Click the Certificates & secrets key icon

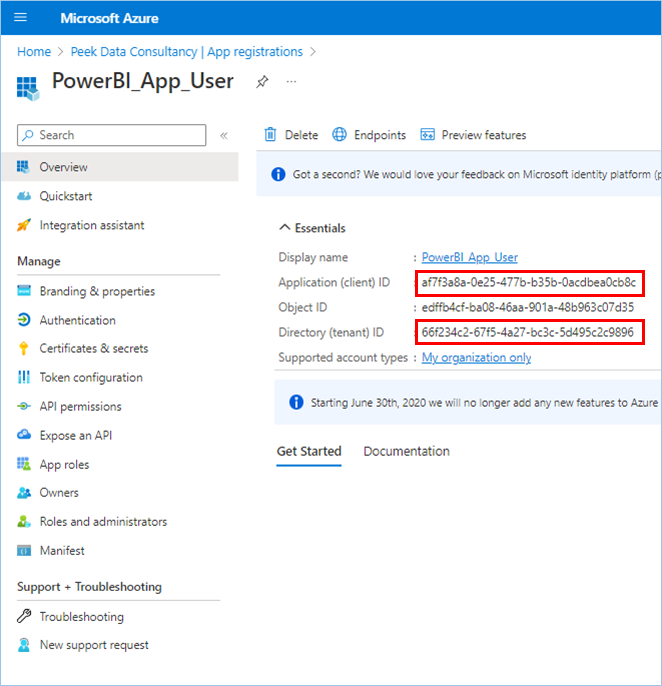(24, 348)
